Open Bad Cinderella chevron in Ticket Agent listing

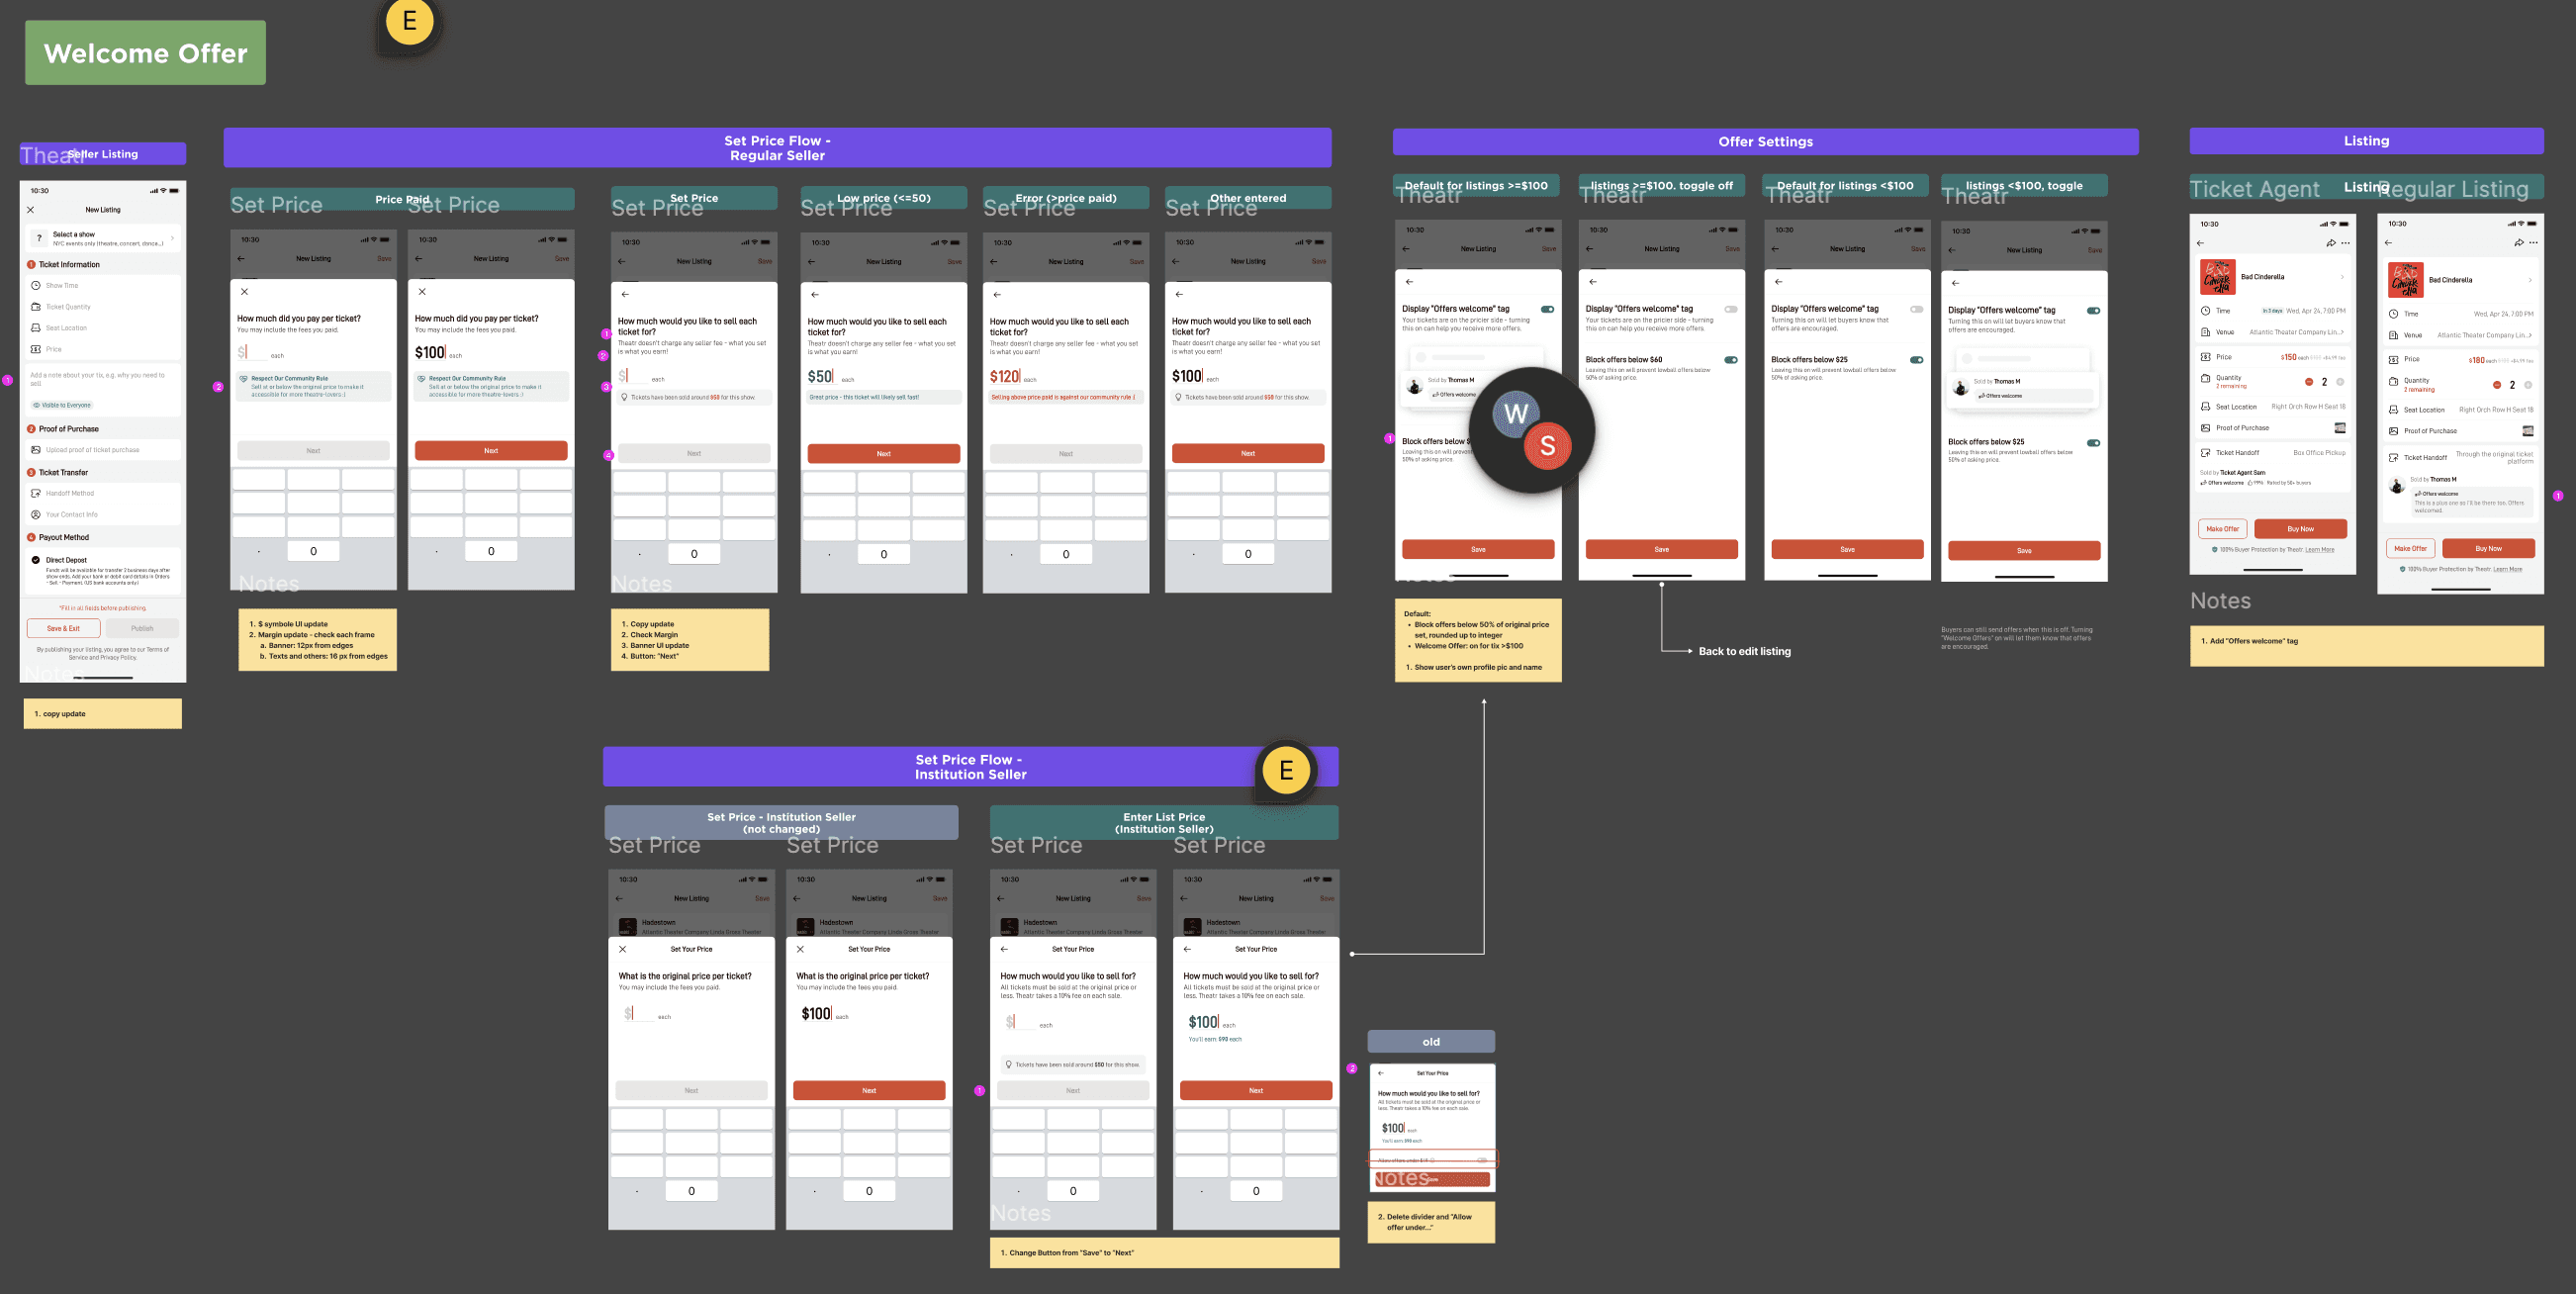point(2342,277)
